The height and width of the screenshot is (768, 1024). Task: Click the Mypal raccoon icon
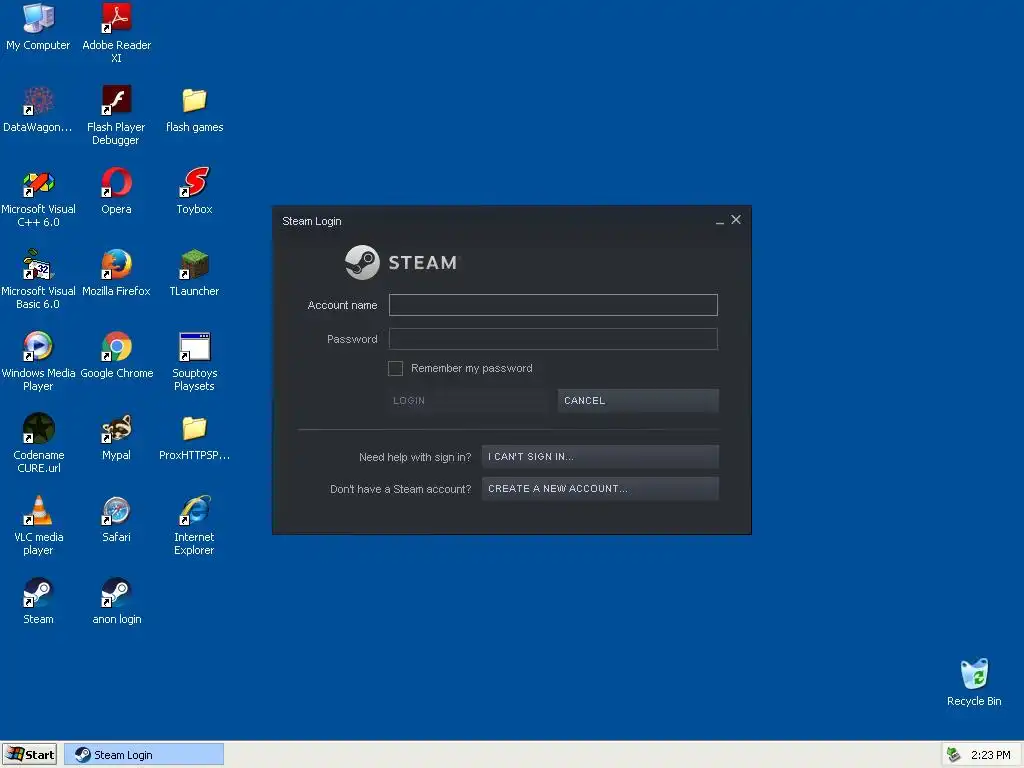[116, 428]
